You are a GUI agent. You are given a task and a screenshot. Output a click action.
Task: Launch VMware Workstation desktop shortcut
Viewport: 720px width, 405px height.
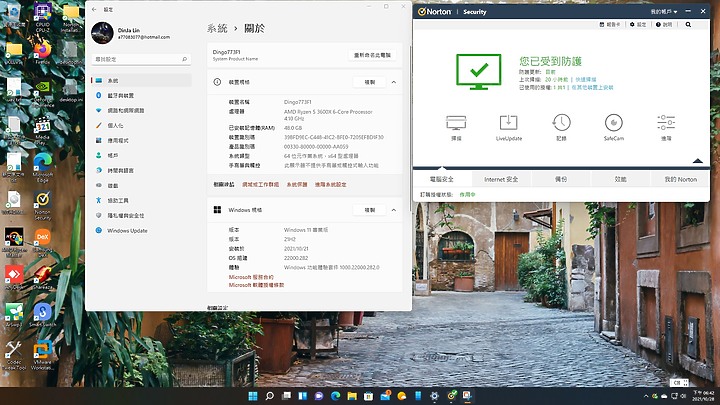[43, 355]
